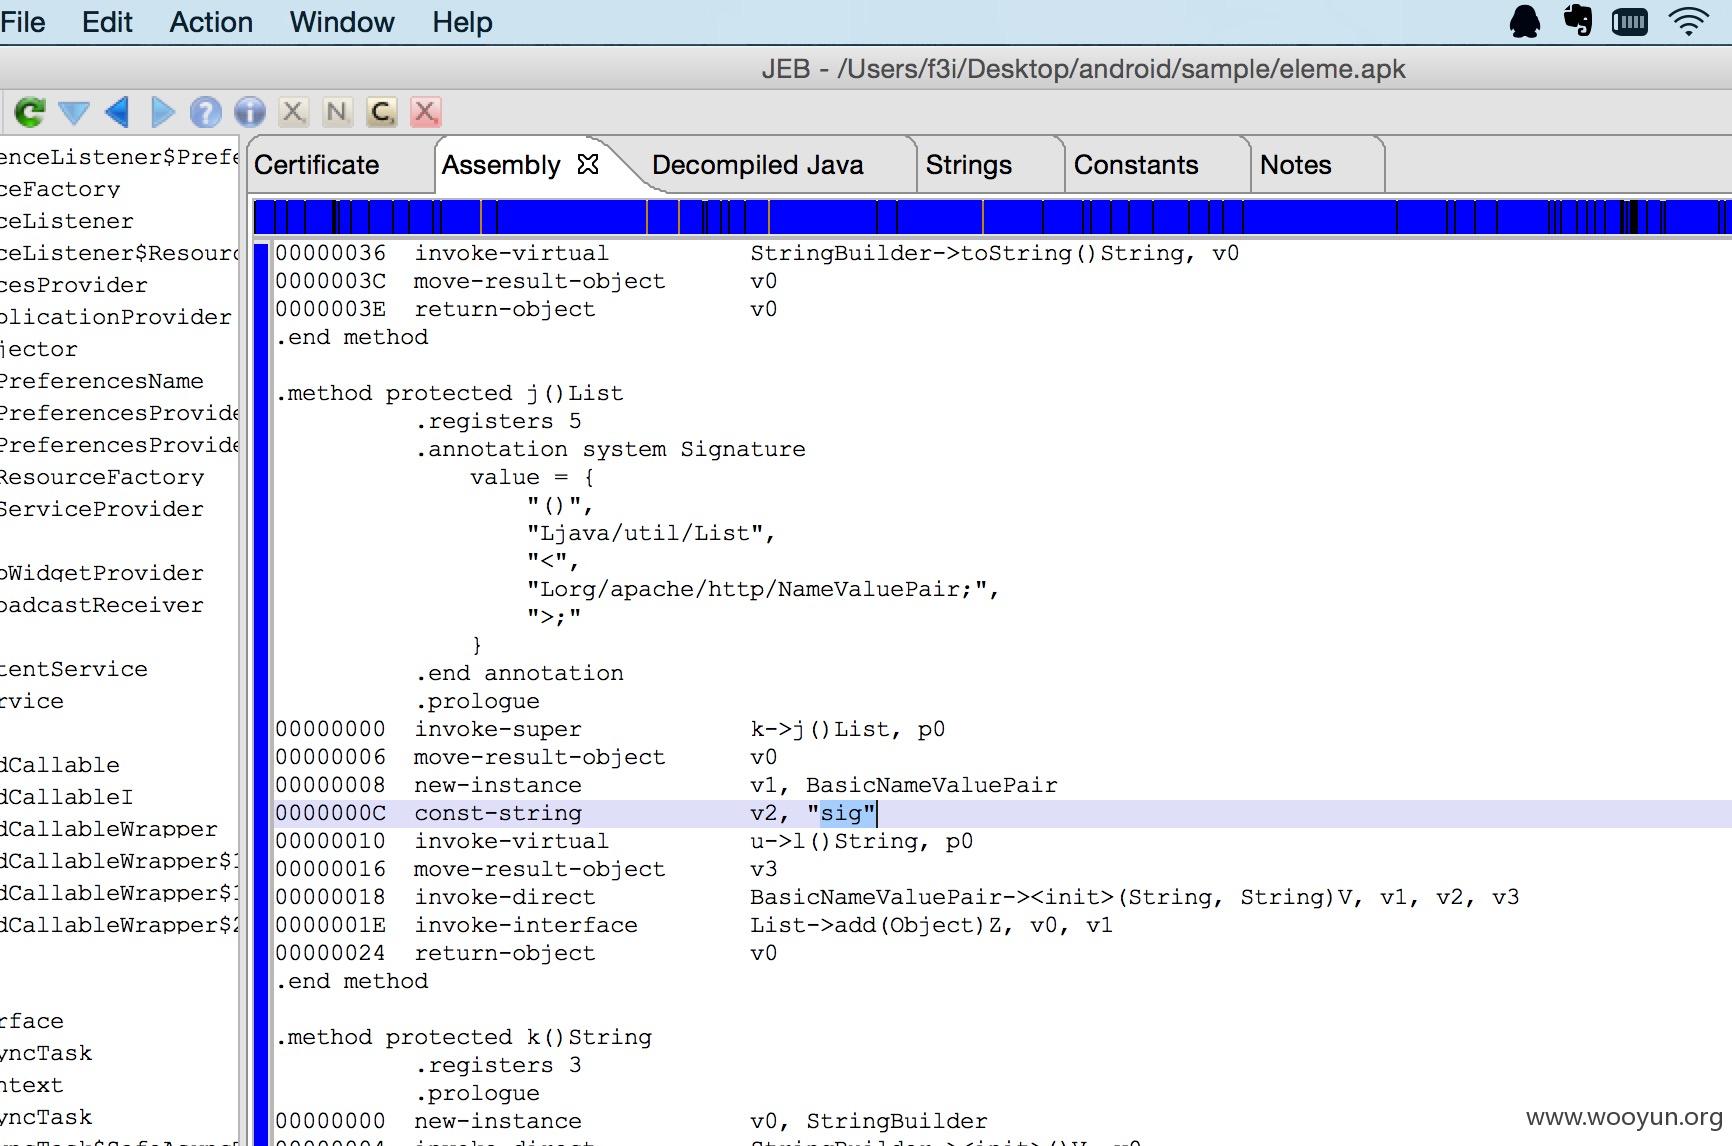Click the const-string instruction at 0000000C
Screen dimensions: 1732x1146
498,813
